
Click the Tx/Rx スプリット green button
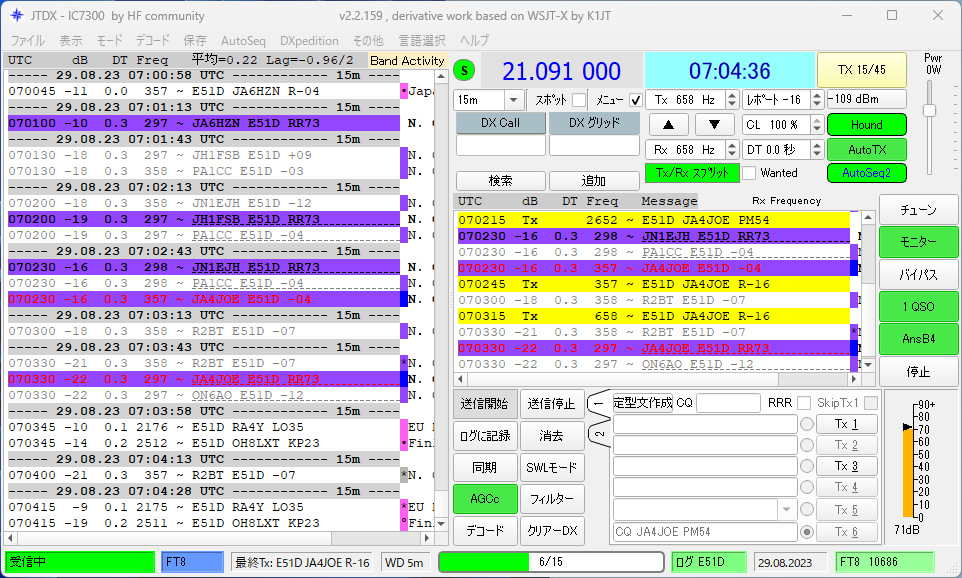coord(691,172)
